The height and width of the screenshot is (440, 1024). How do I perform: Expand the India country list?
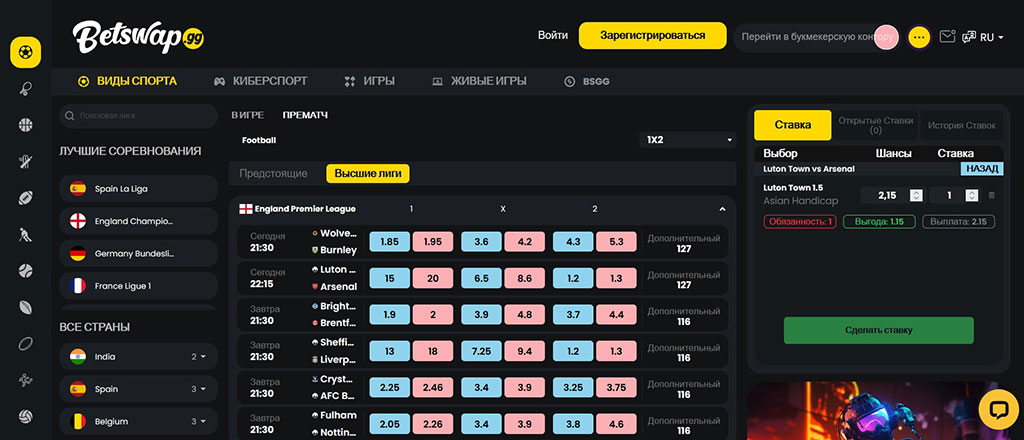(x=203, y=356)
